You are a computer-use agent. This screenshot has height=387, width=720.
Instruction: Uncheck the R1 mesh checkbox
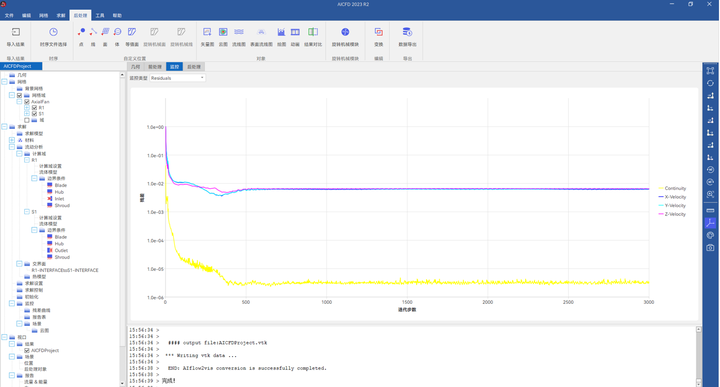tap(34, 107)
